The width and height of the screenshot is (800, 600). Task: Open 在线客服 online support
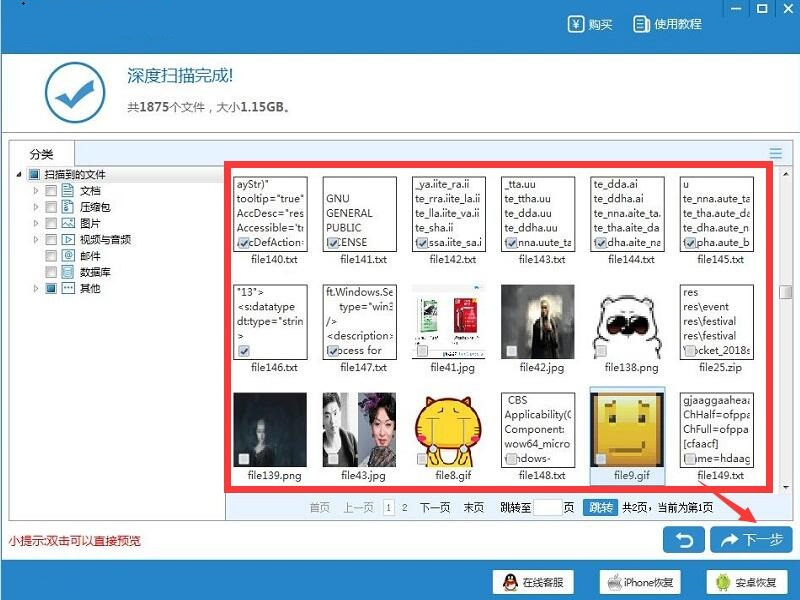533,582
